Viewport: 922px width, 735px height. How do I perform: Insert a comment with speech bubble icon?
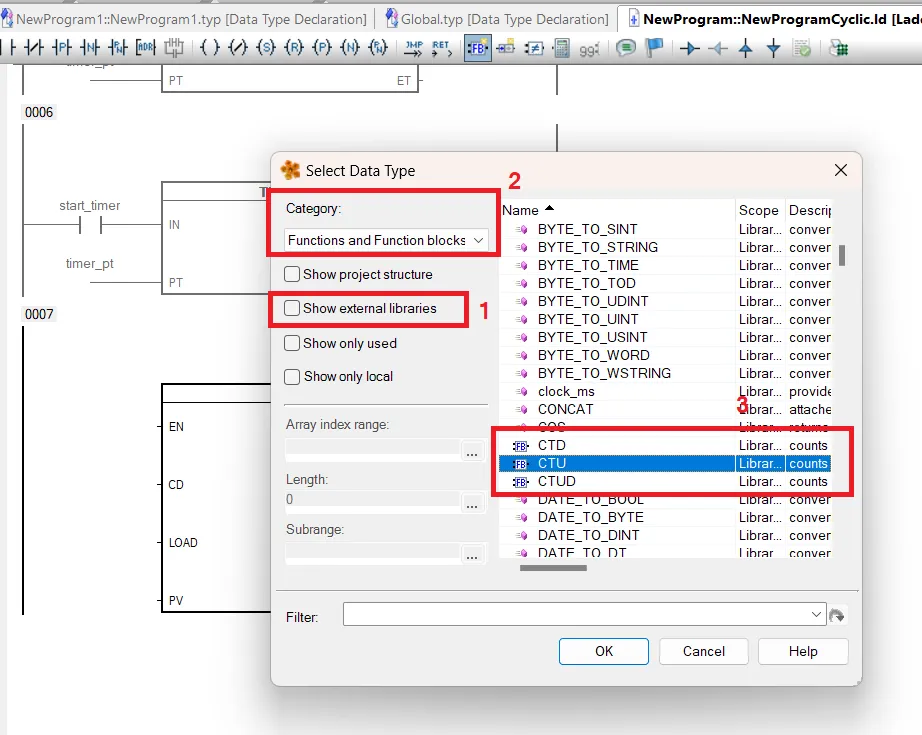tap(626, 48)
